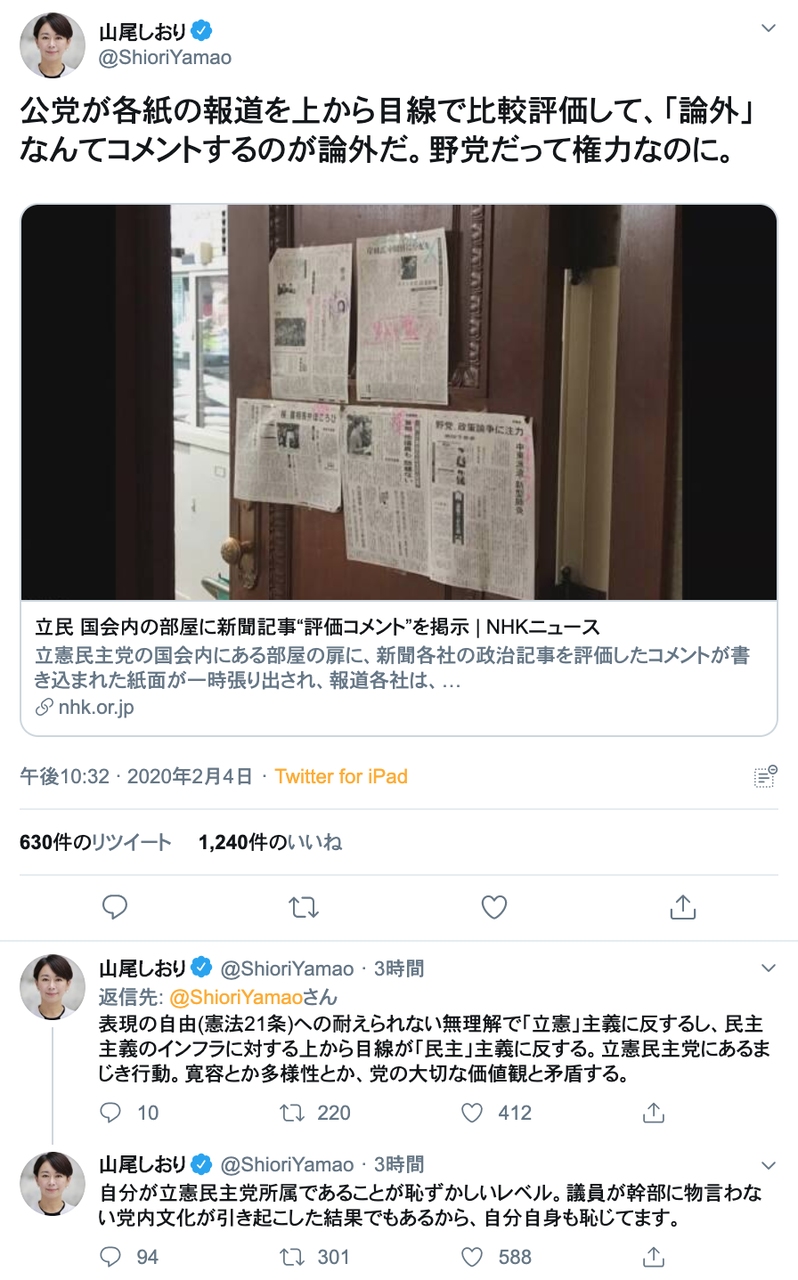Open options chevron on last reply tweet
Viewport: 798px width, 1280px height.
pyautogui.click(x=768, y=1165)
